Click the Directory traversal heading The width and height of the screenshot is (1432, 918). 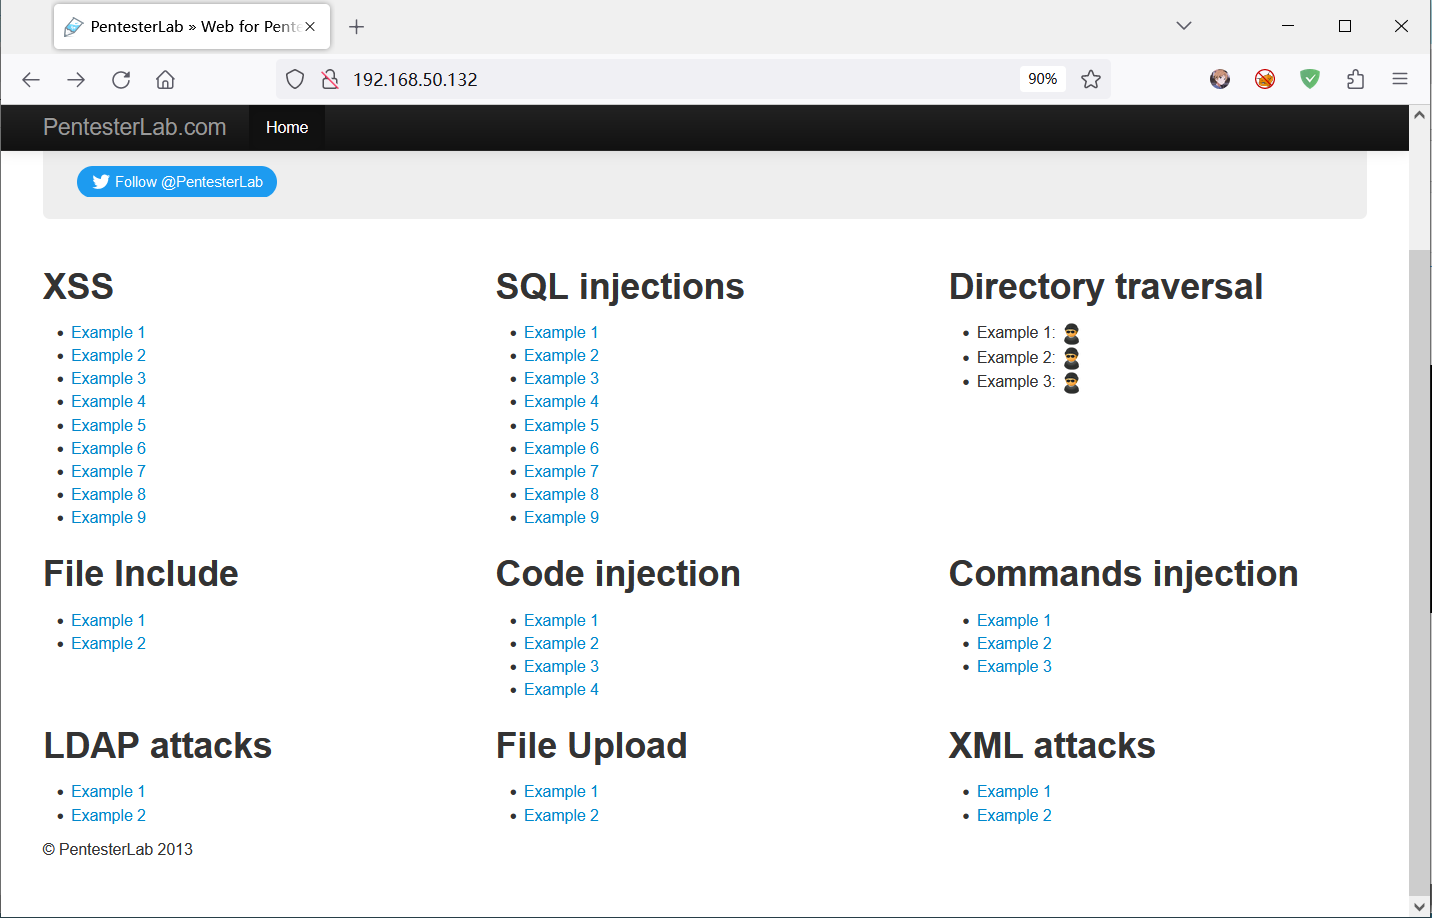[1105, 287]
